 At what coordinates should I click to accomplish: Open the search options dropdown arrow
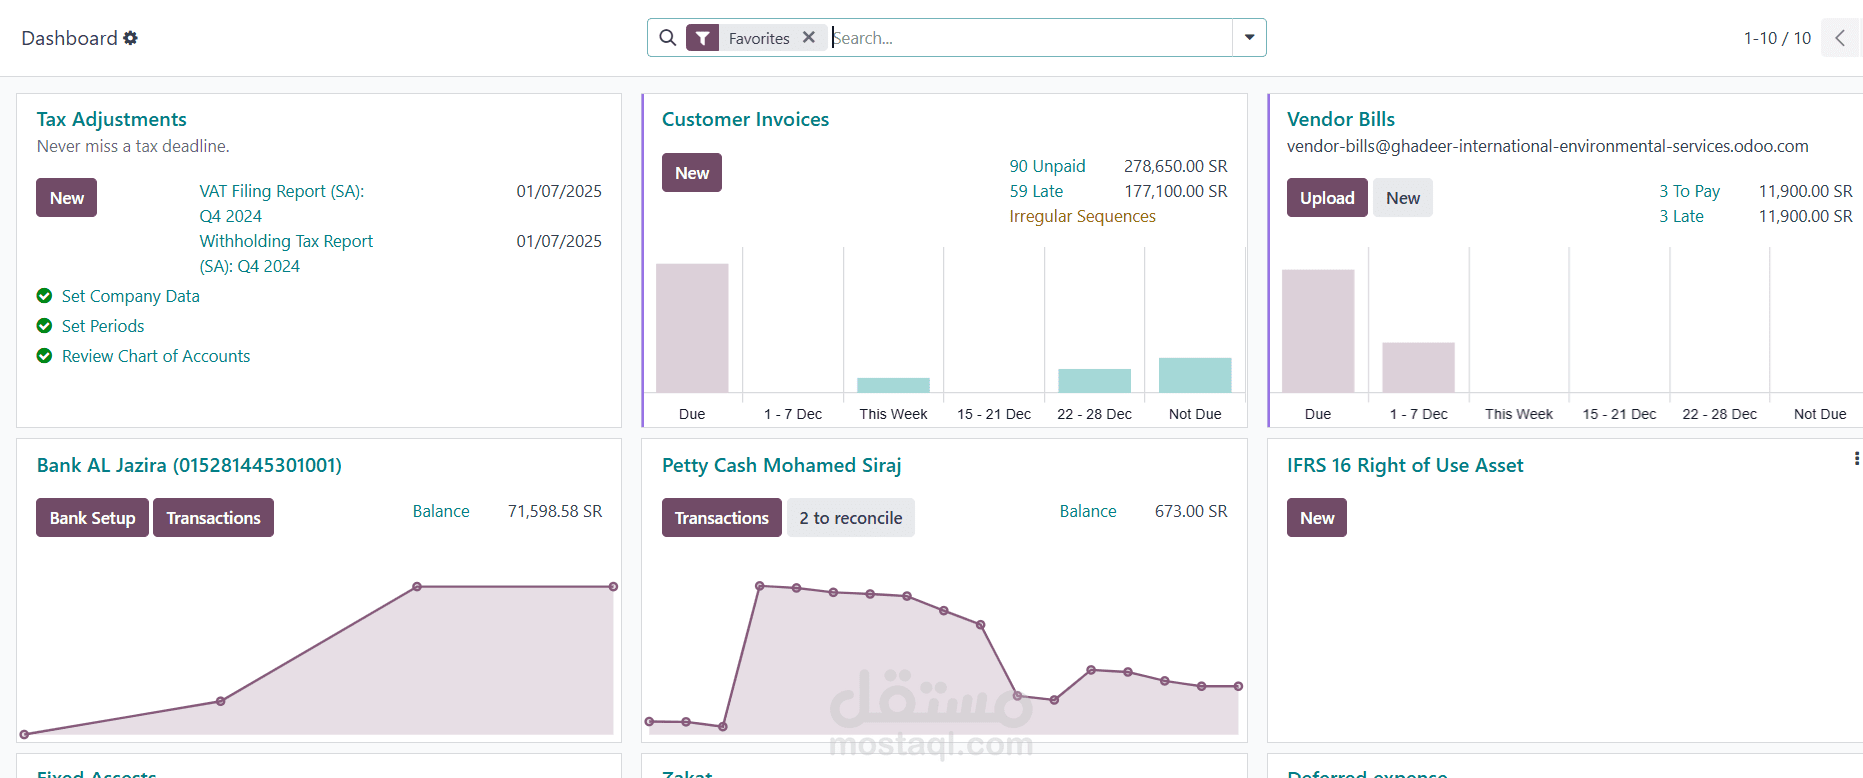coord(1249,38)
